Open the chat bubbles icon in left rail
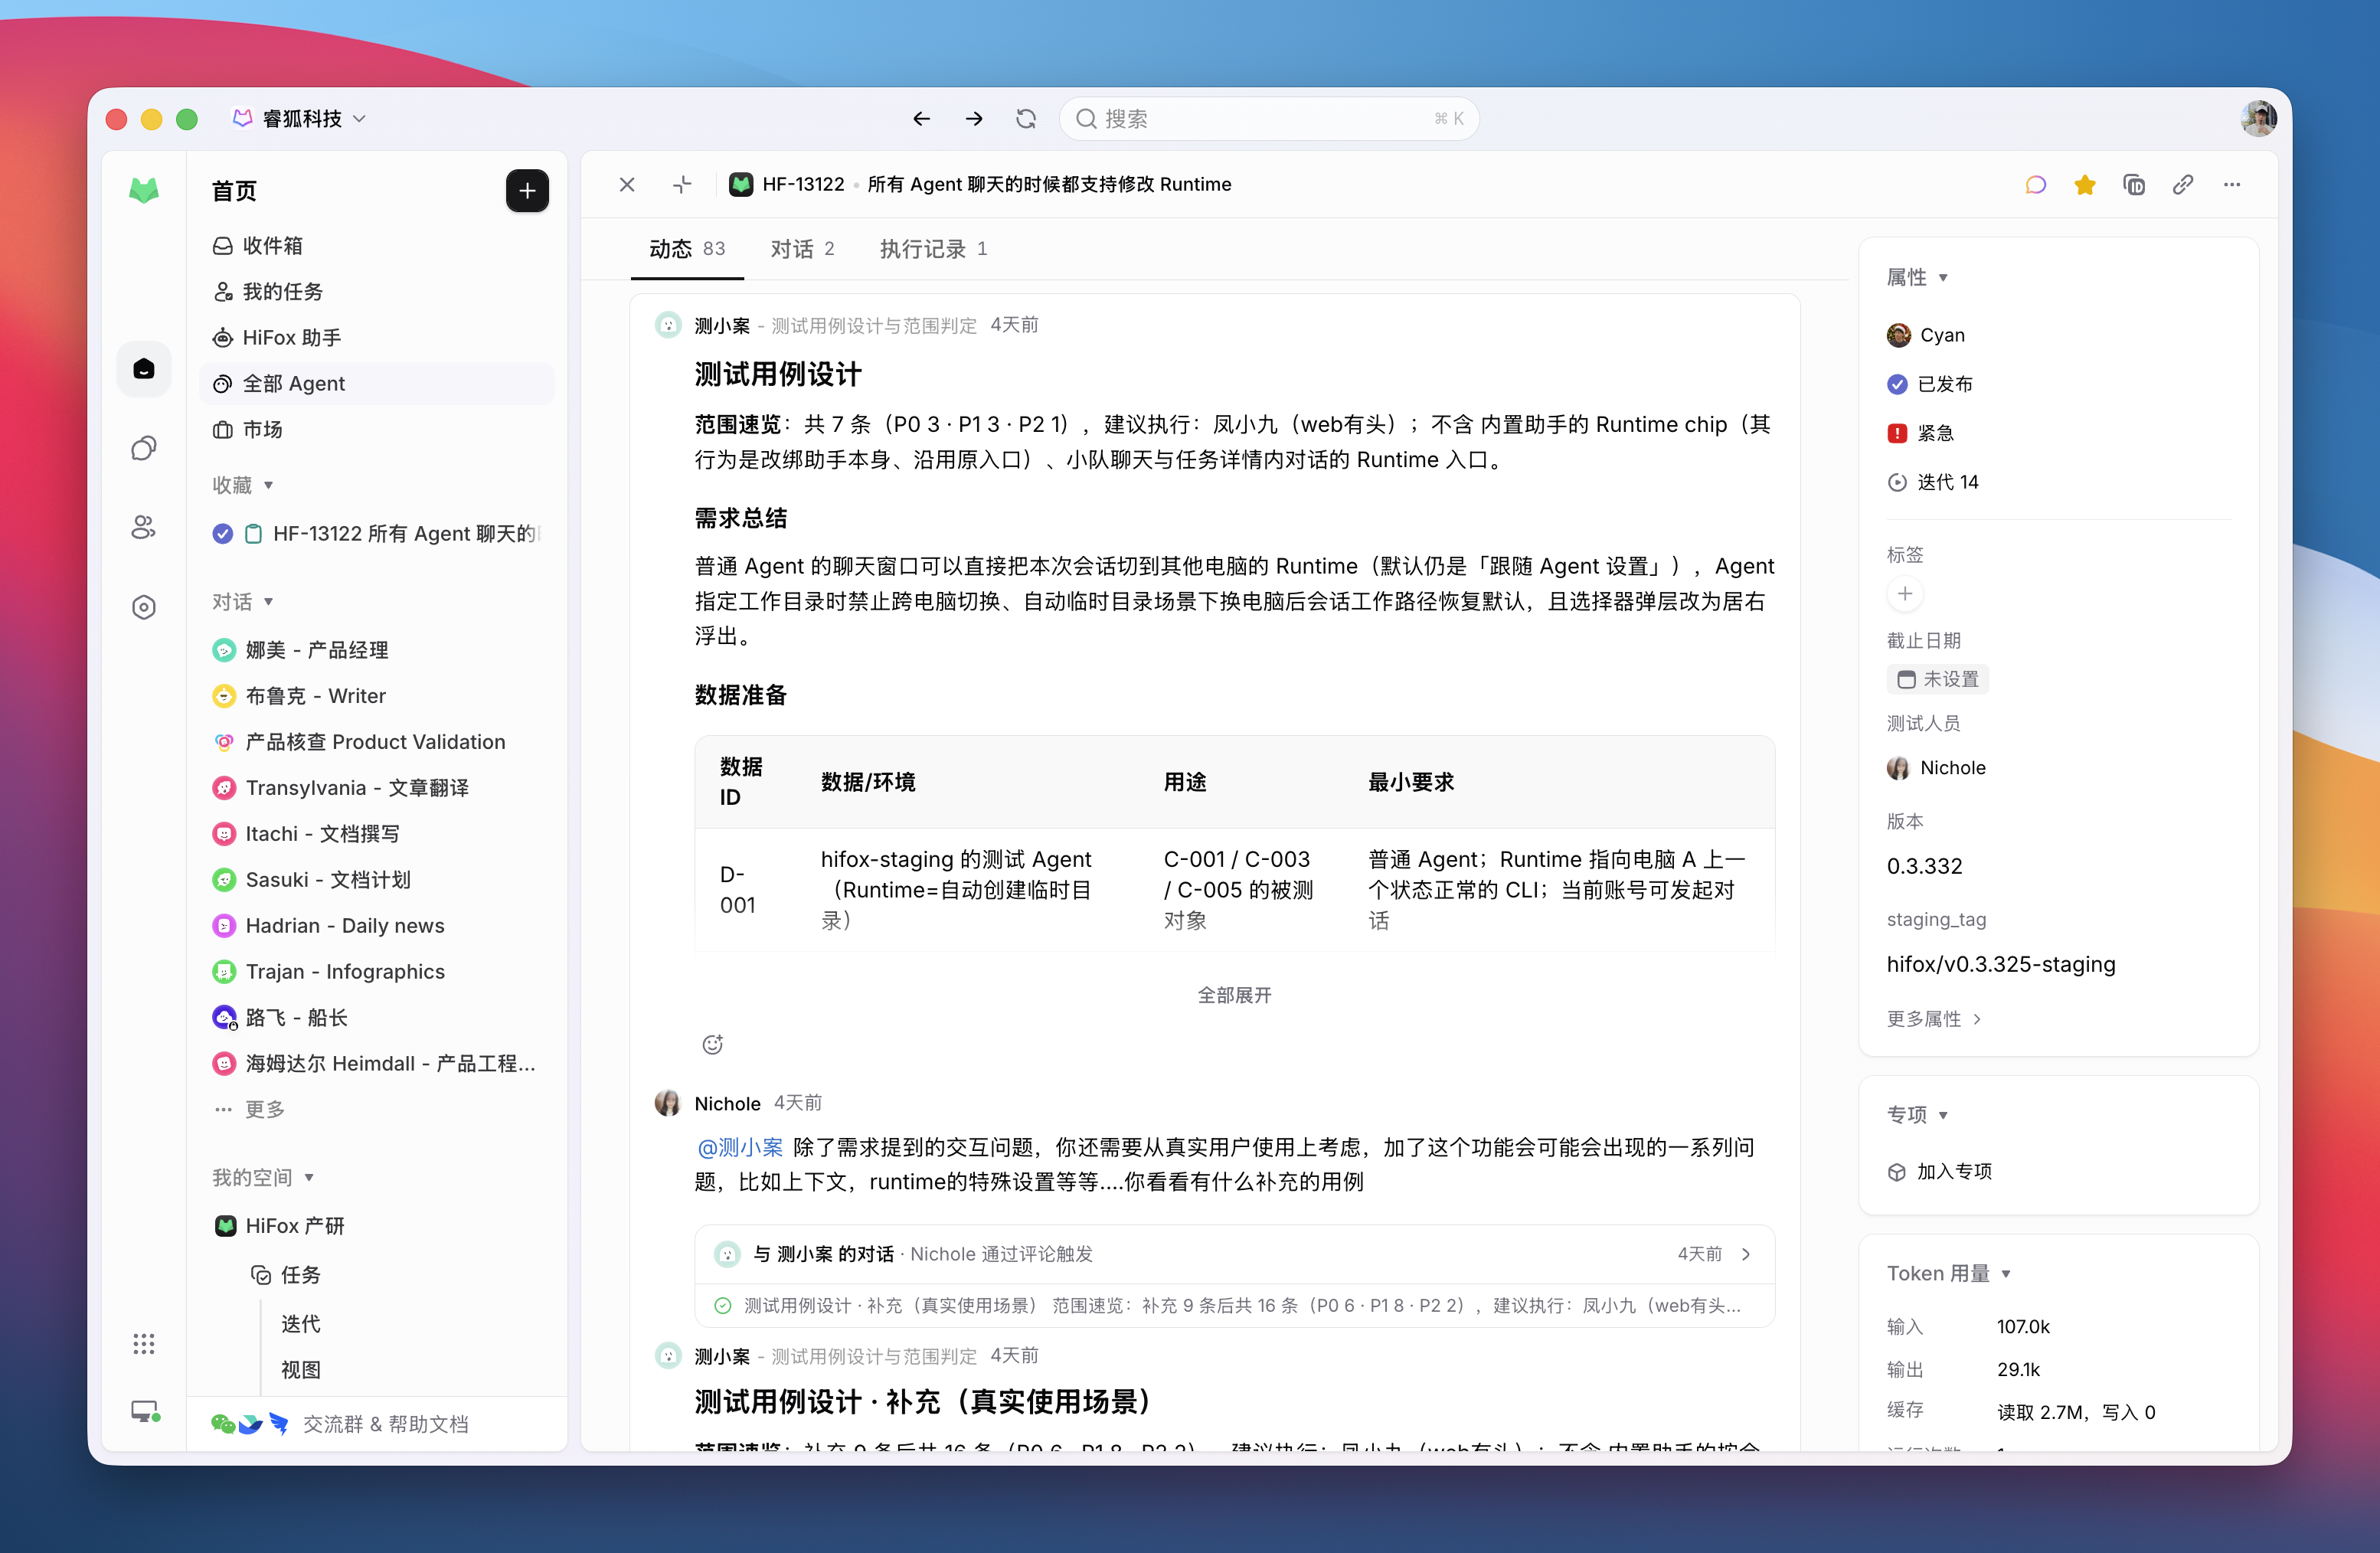 coord(144,448)
